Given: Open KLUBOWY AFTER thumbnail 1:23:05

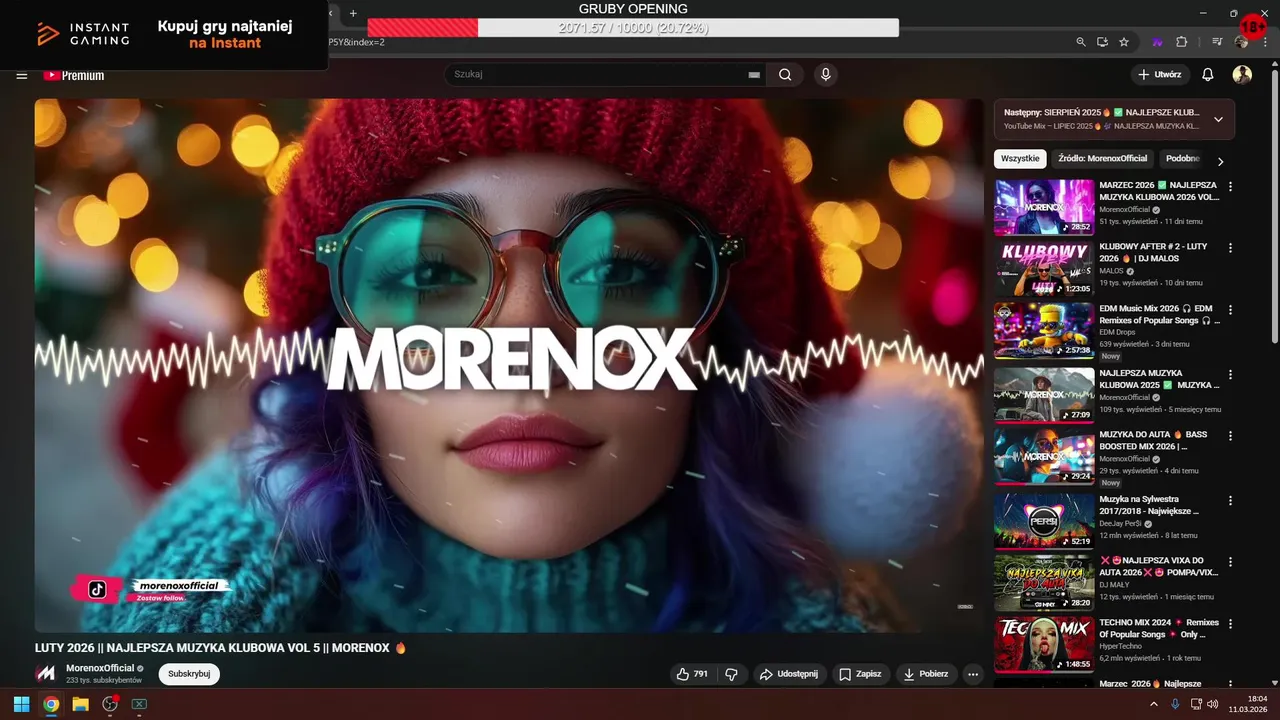Looking at the screenshot, I should 1044,269.
